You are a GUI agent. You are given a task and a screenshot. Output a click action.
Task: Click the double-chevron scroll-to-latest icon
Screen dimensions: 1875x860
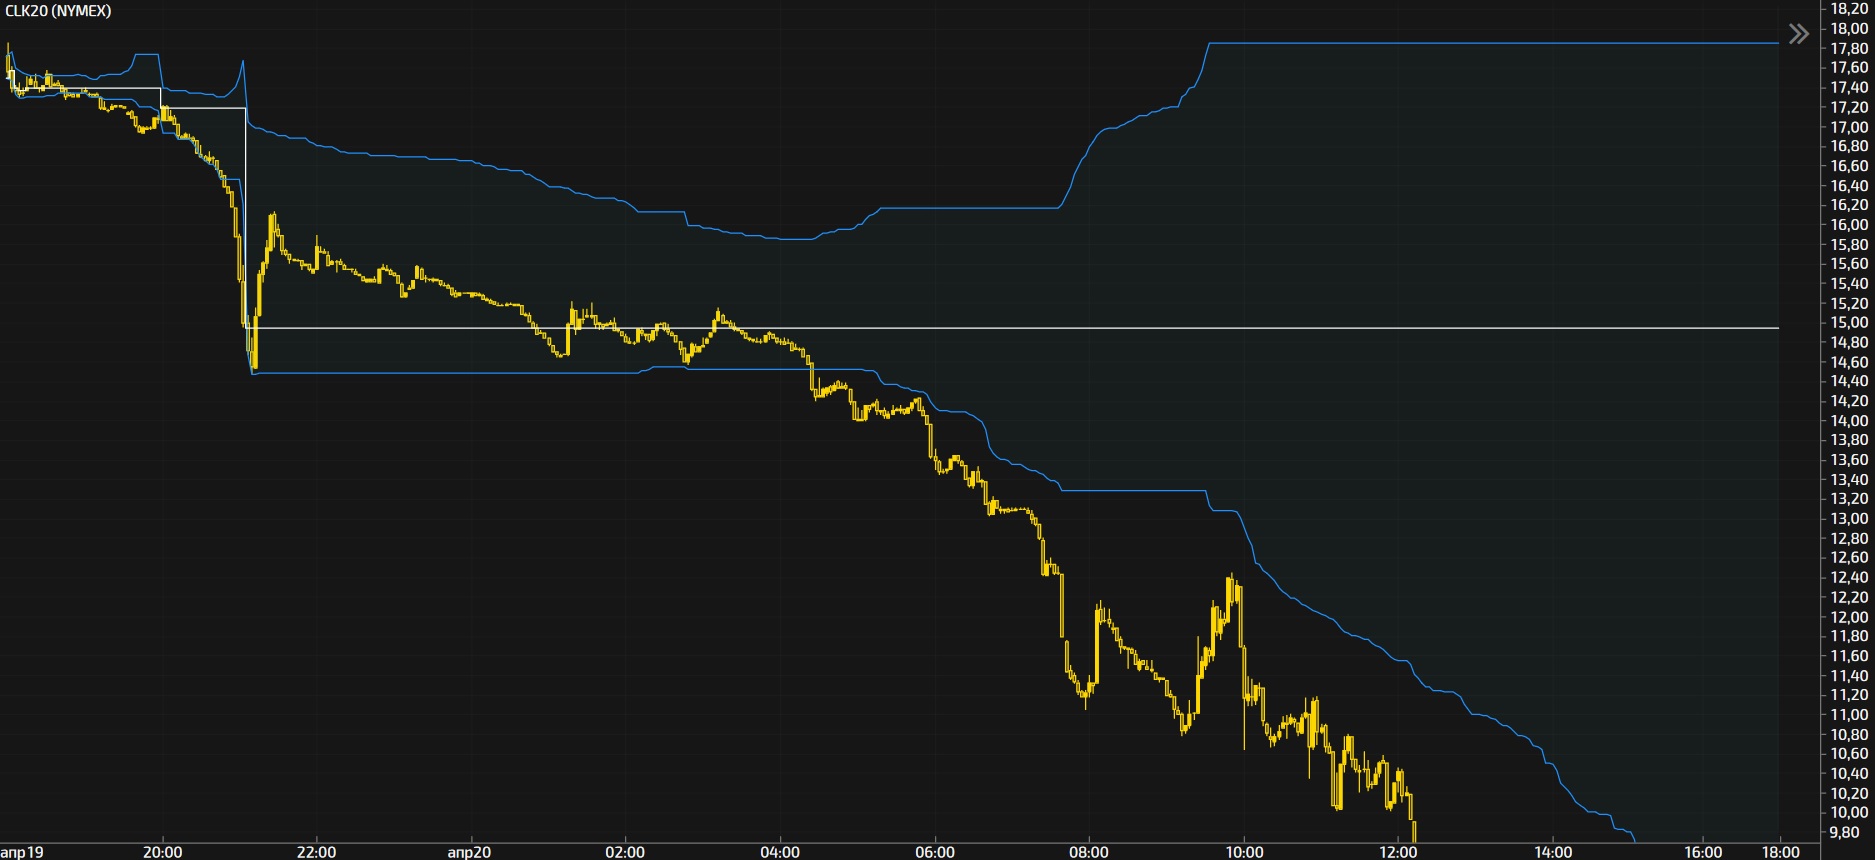pyautogui.click(x=1798, y=35)
